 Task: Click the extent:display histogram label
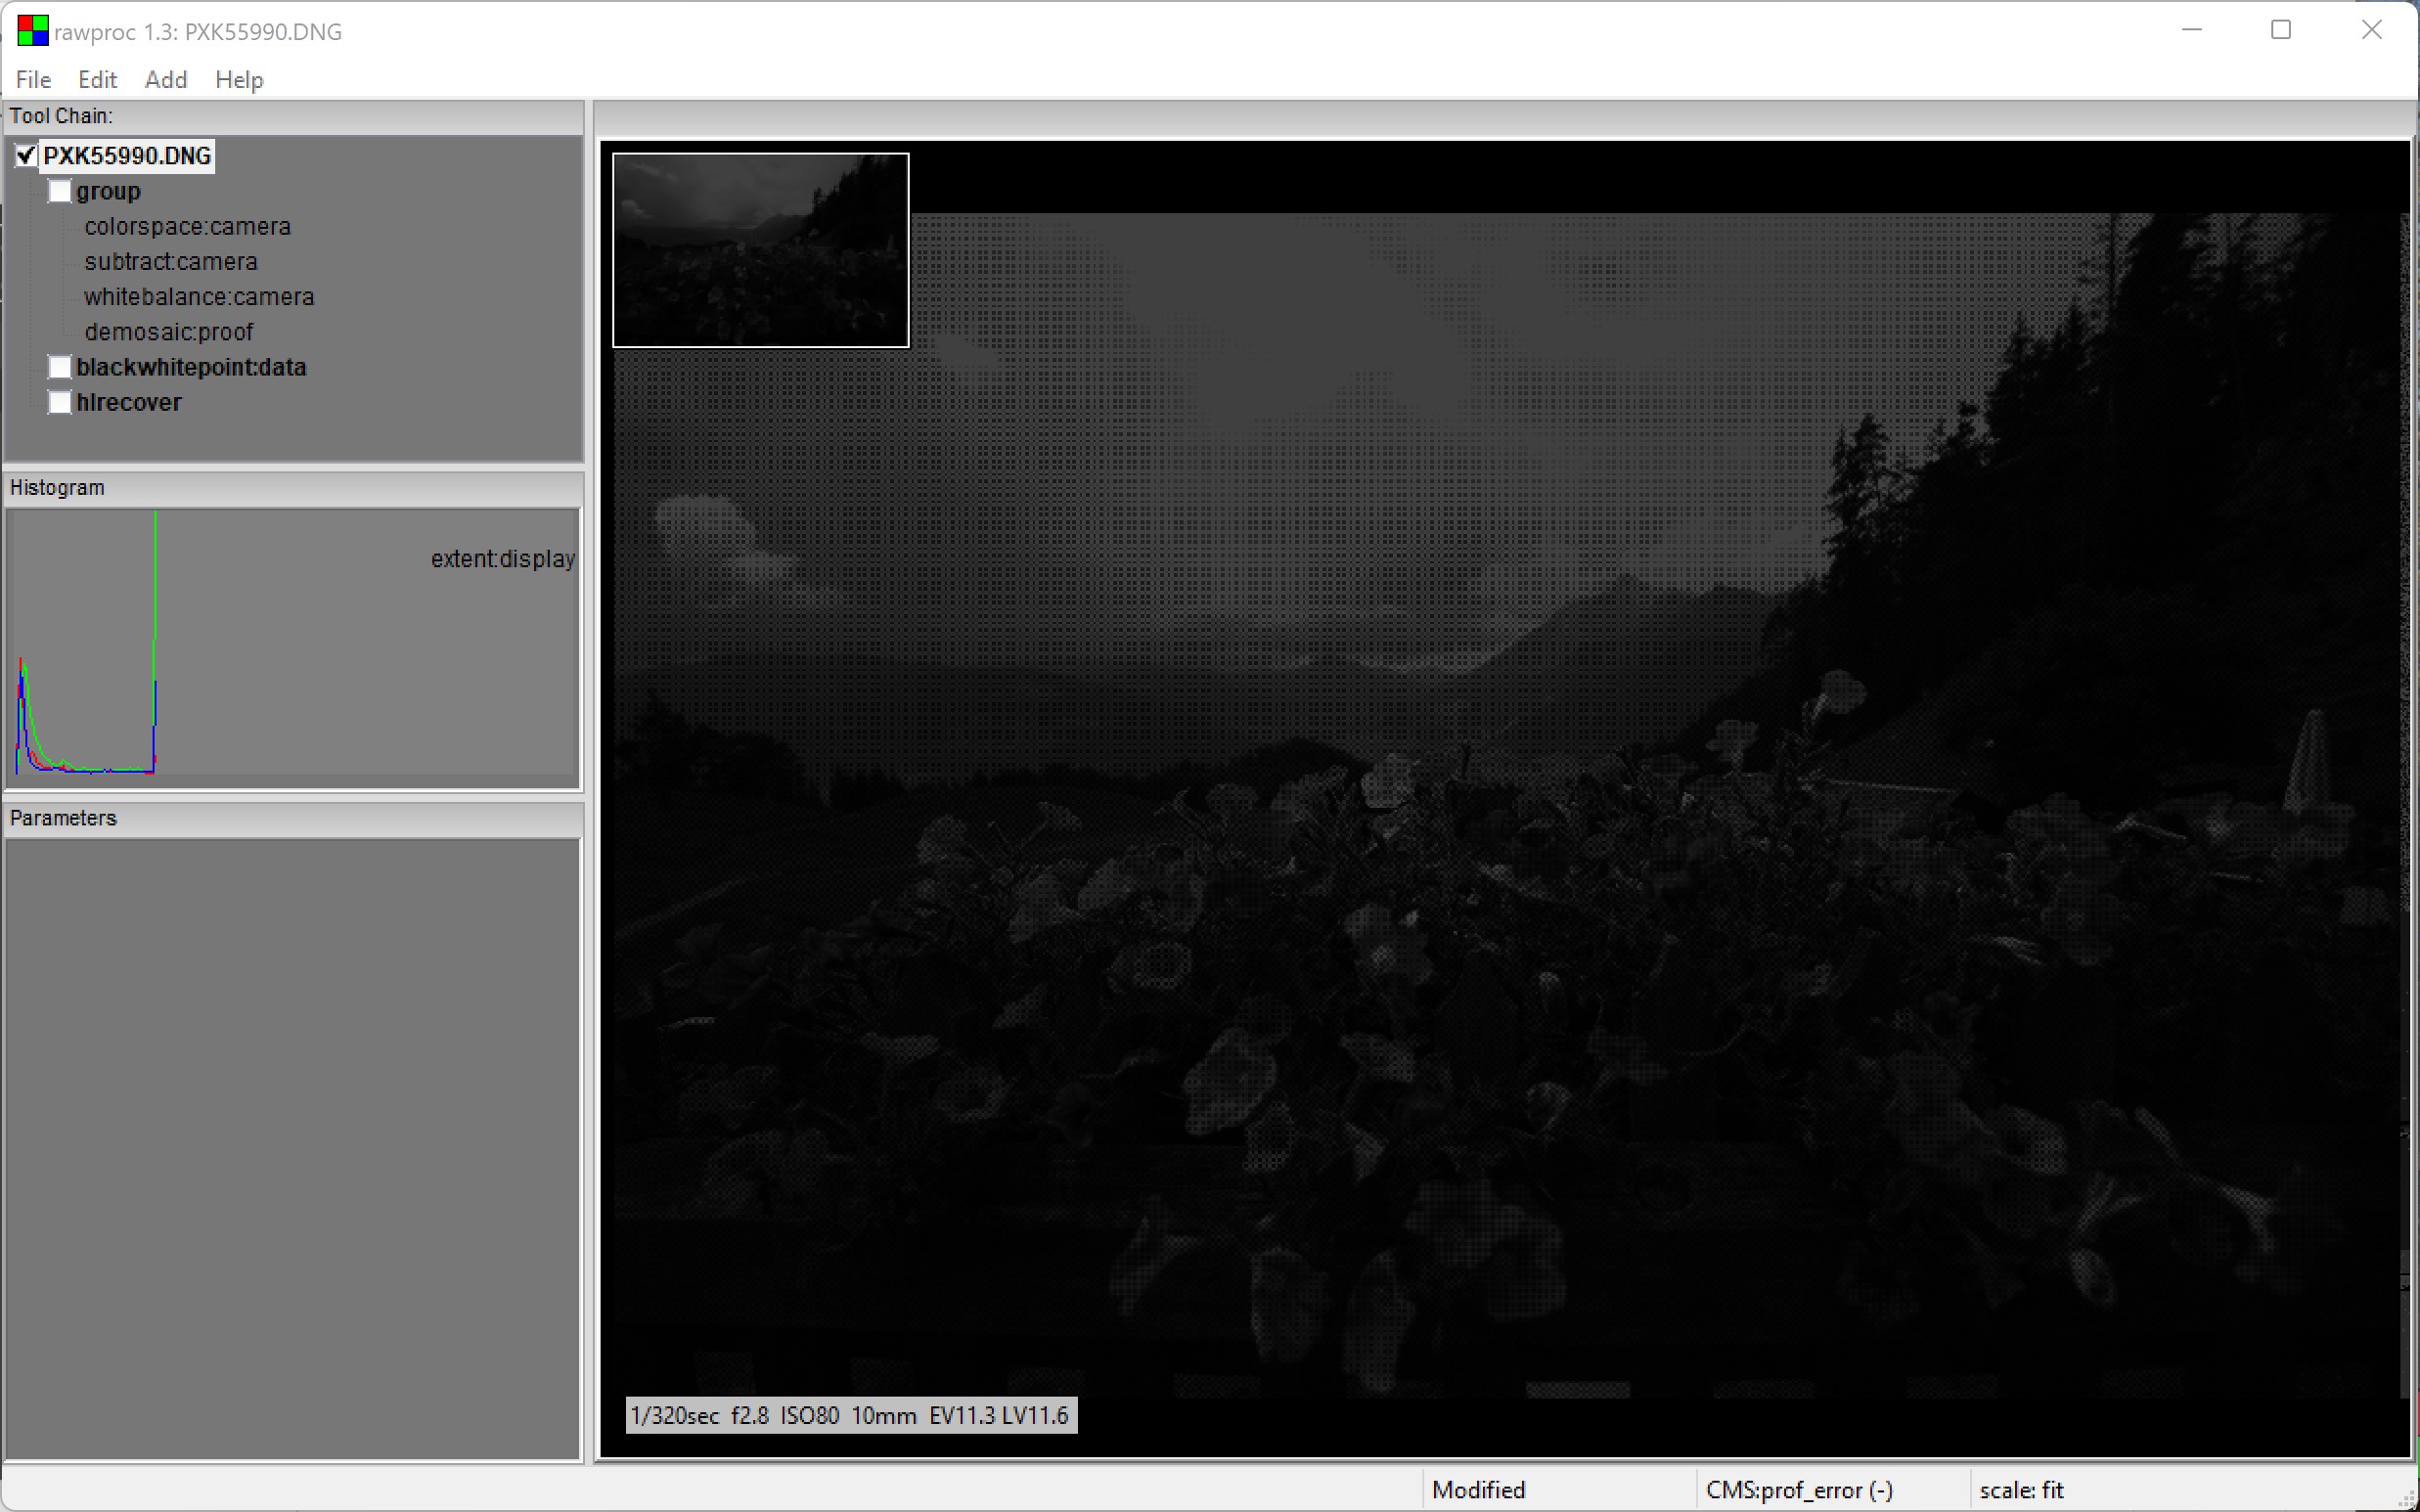502,559
